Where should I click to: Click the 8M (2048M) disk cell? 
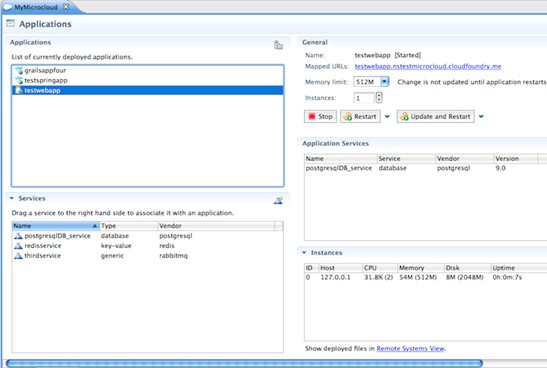(465, 278)
